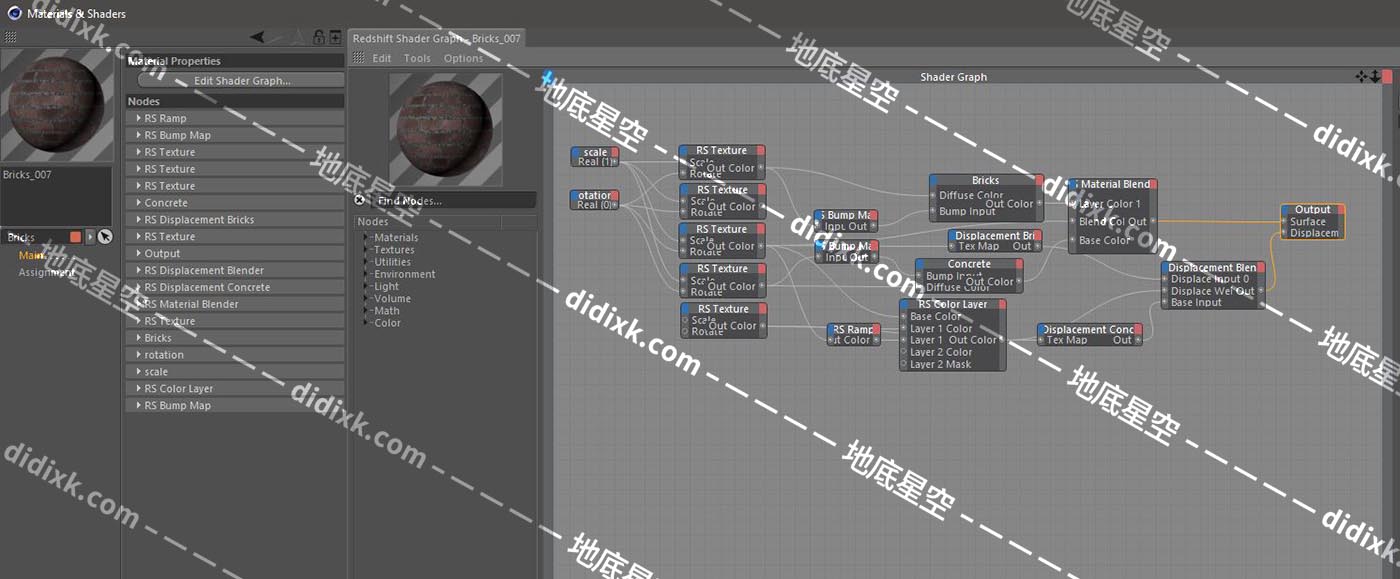Expand the Textures category in node tree
Image resolution: width=1400 pixels, height=579 pixels.
coord(367,250)
